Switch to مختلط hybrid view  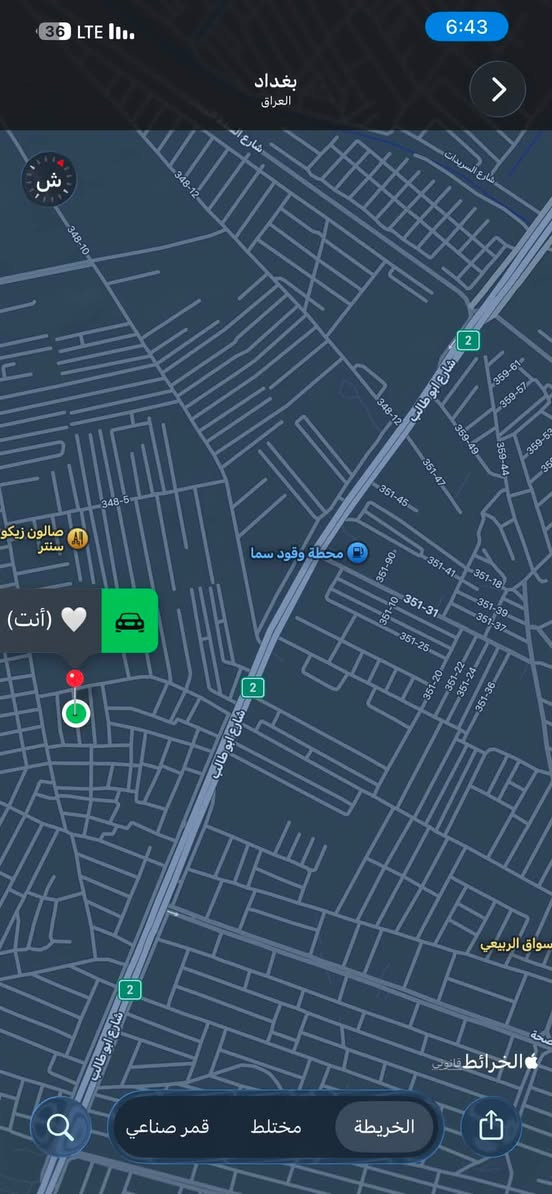[276, 1126]
